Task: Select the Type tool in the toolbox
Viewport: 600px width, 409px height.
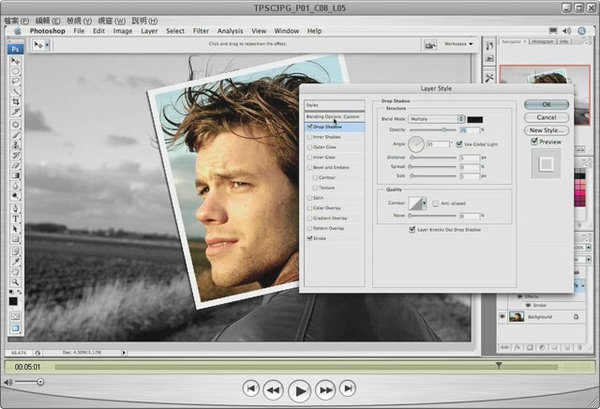Action: [16, 217]
